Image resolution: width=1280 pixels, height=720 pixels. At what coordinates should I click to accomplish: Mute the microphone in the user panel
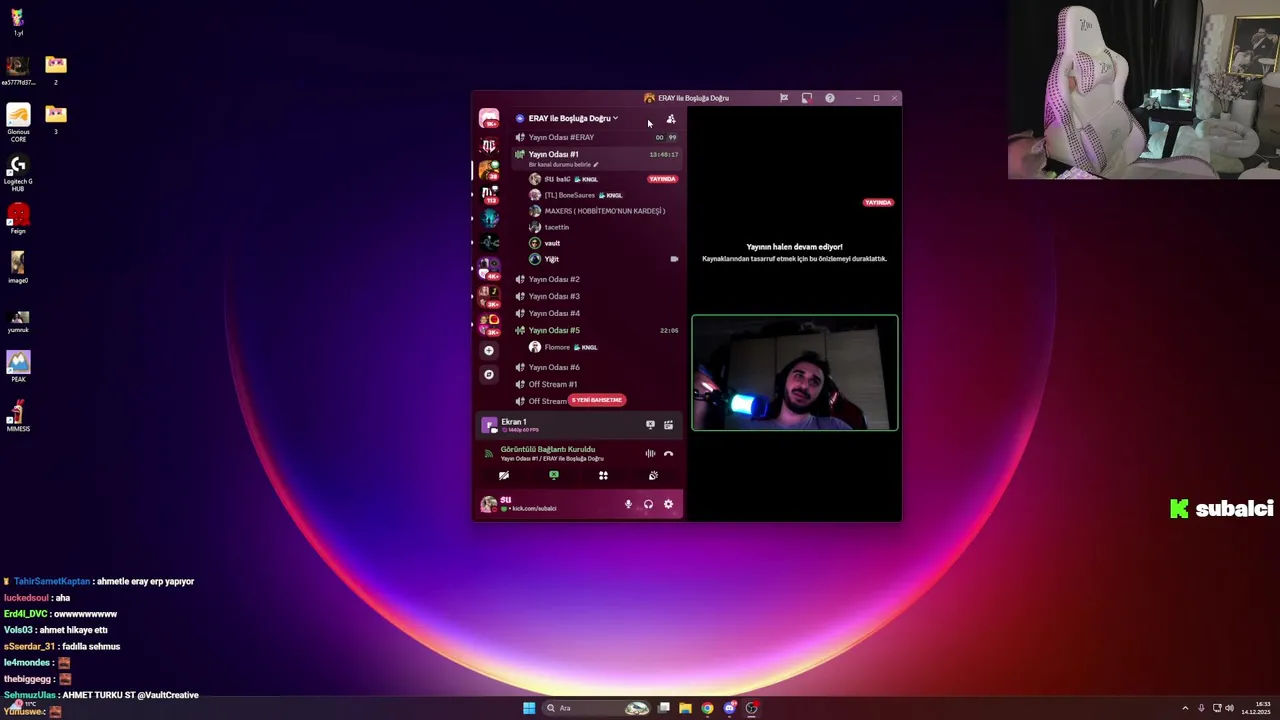tap(628, 504)
